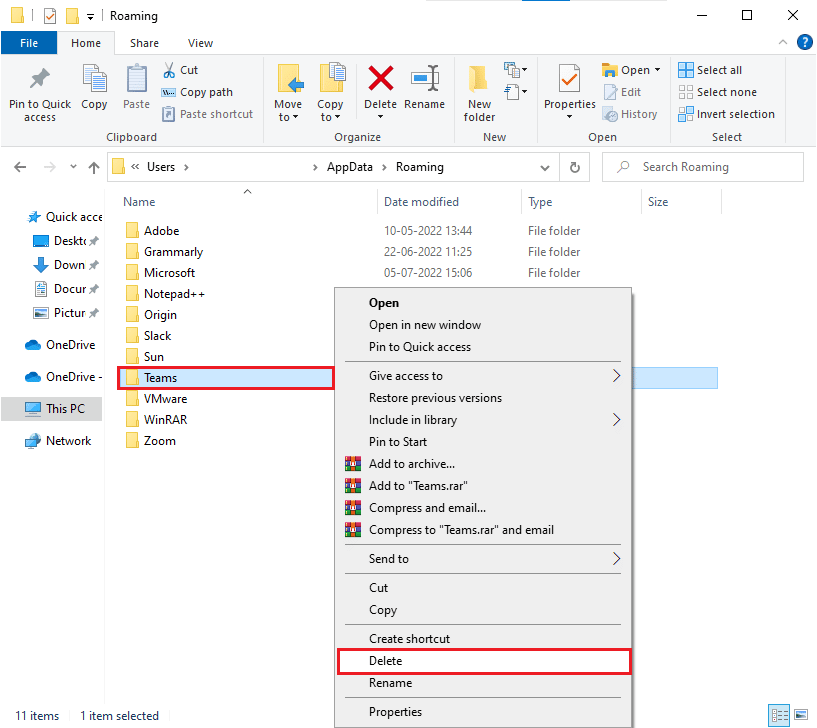Choose Pin to Start menu entry
This screenshot has height=728, width=817.
[398, 442]
